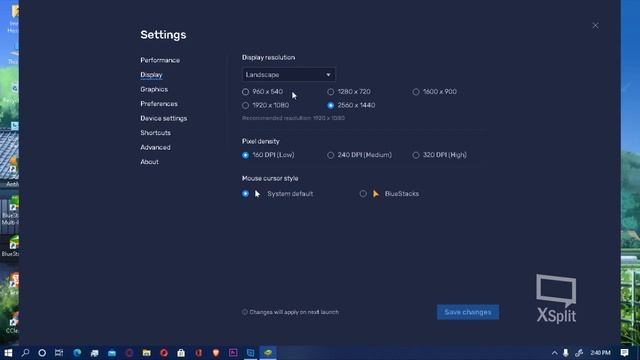Viewport: 640px width, 360px height.
Task: Open Windows taskbar search
Action: [25, 353]
